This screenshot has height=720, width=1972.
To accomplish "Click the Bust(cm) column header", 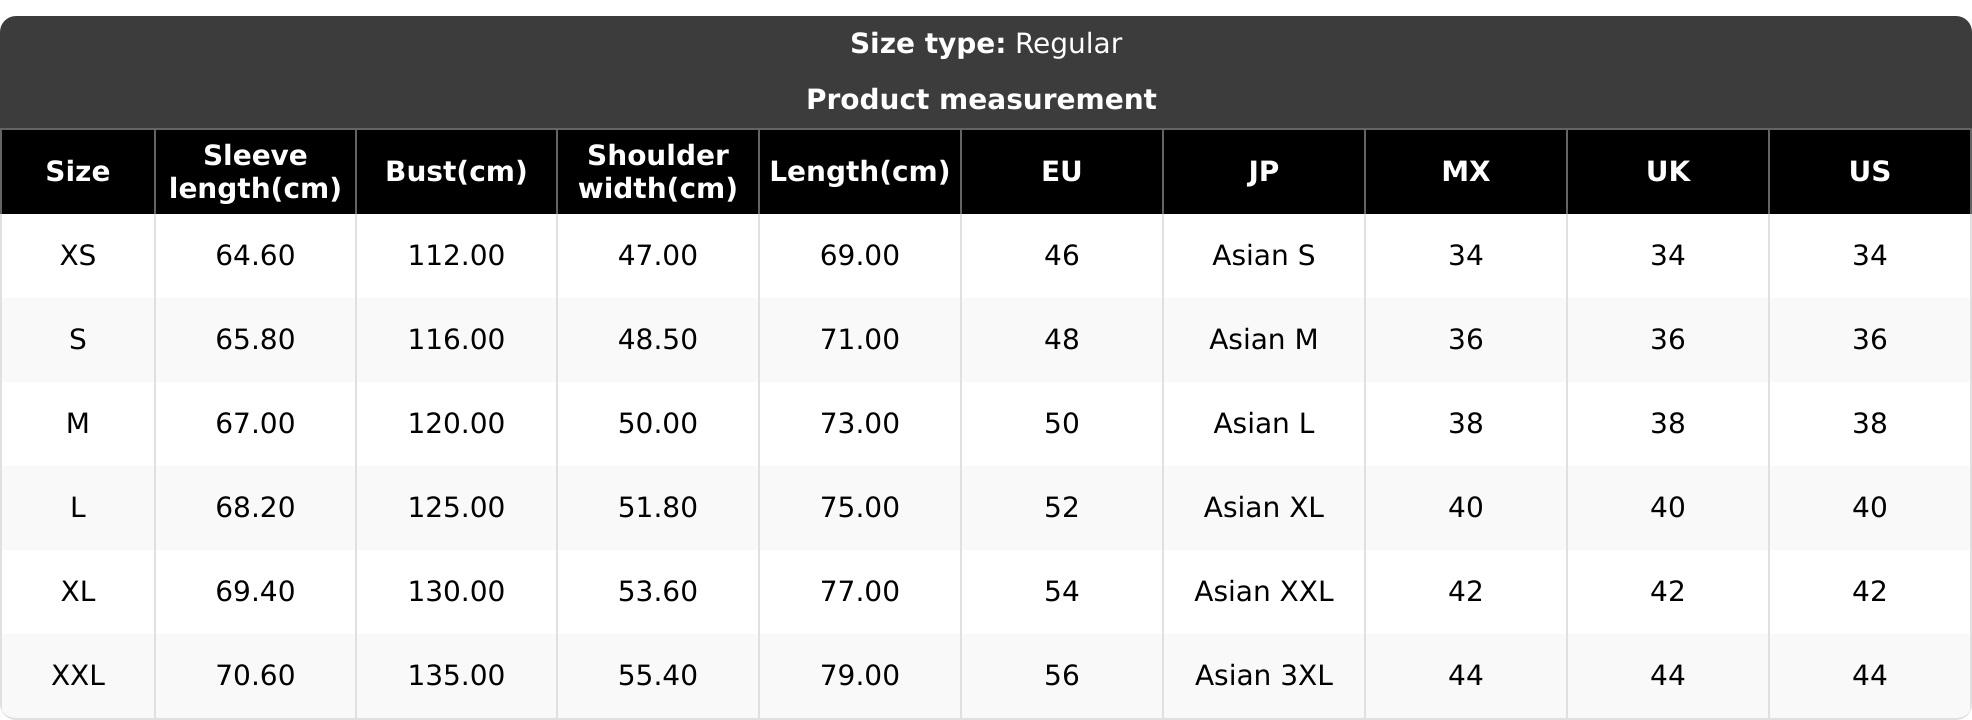I will (456, 172).
